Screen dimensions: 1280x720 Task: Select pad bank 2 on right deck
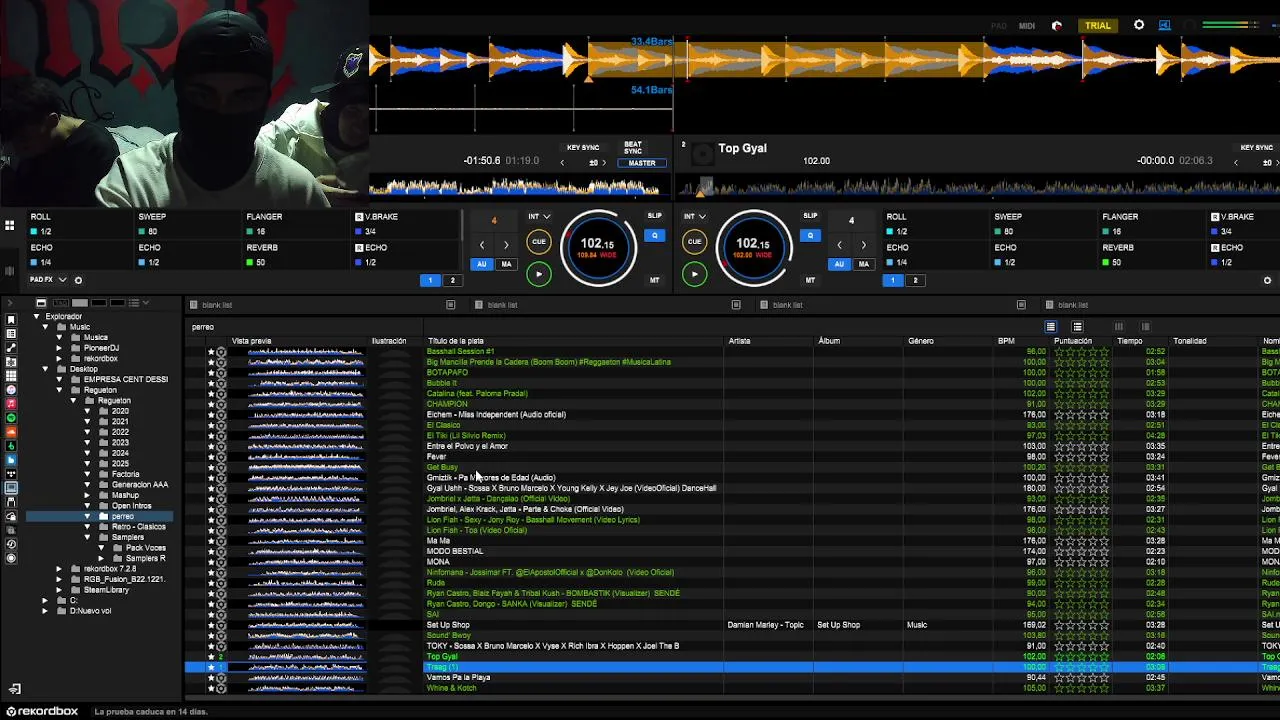point(915,280)
